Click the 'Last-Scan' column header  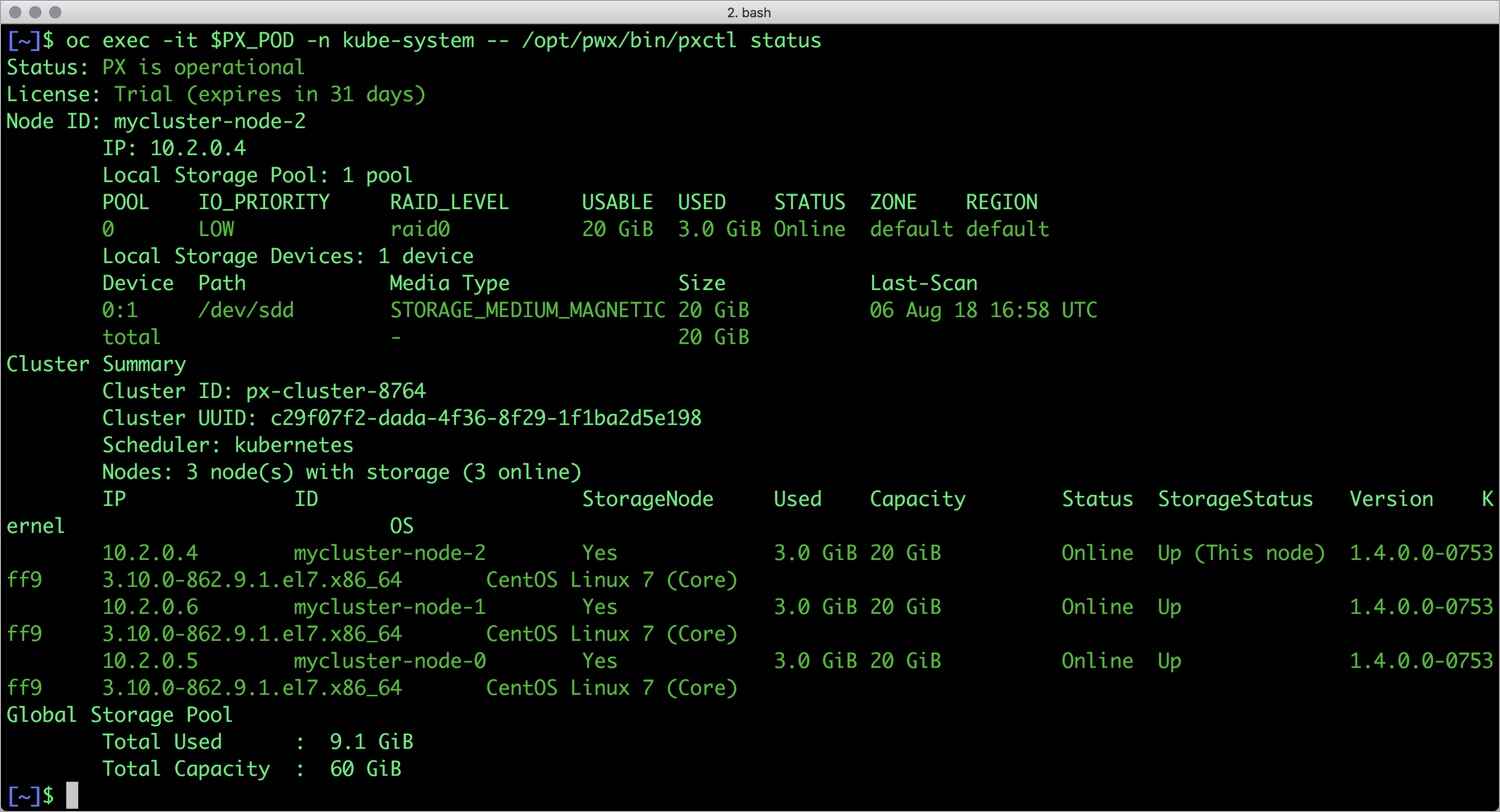[923, 283]
